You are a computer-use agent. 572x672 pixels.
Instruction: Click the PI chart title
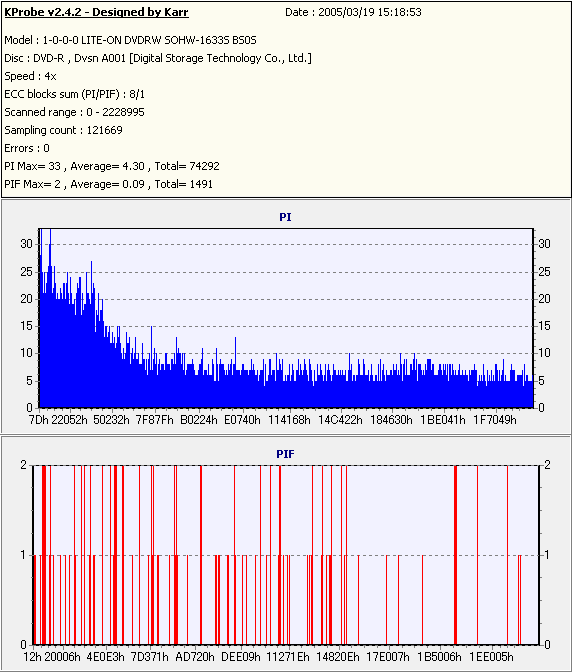(x=285, y=217)
